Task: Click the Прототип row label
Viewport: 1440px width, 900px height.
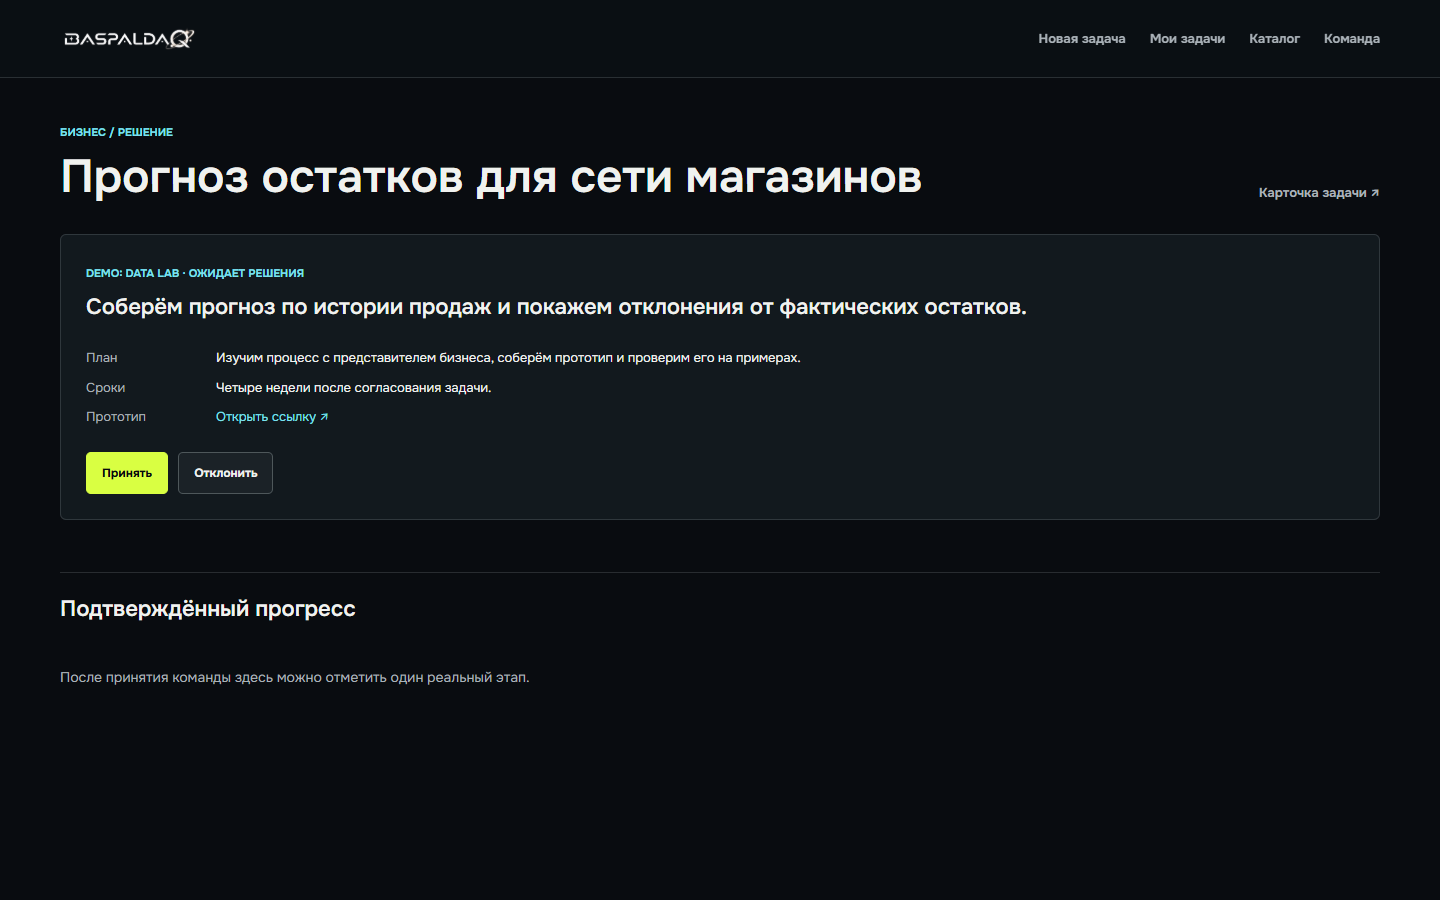Action: (x=116, y=417)
